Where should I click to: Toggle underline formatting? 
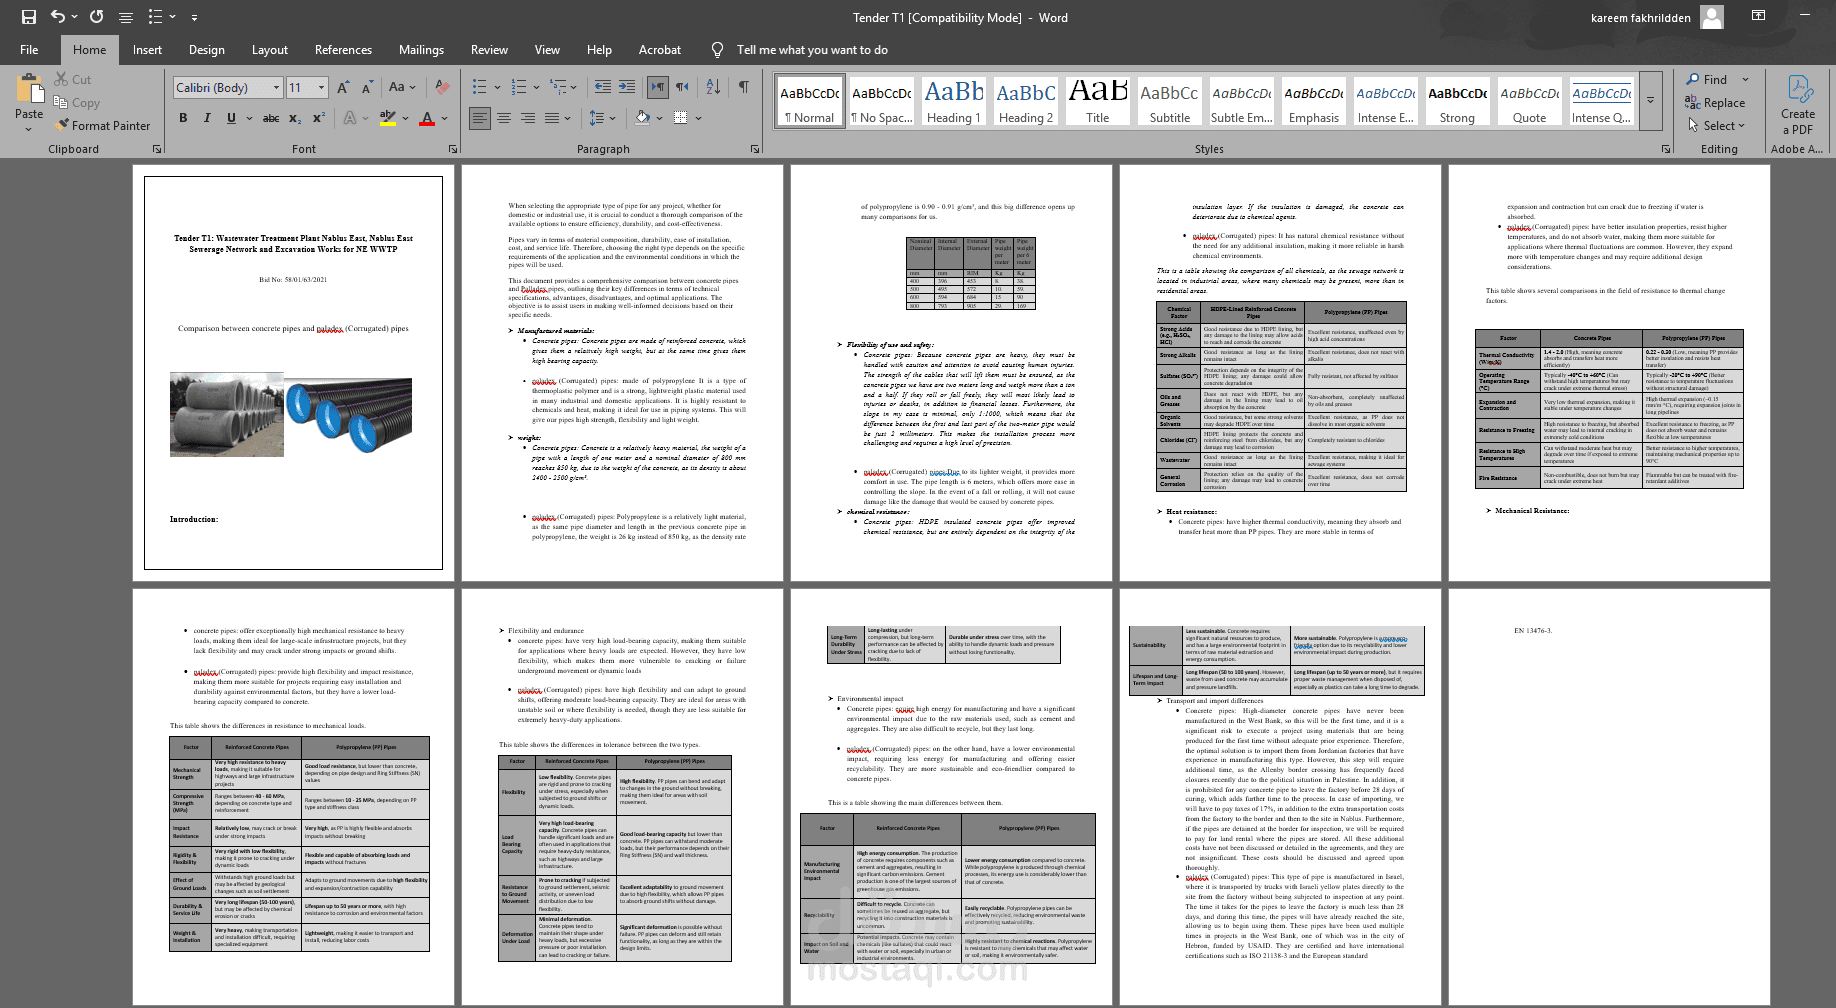coord(231,118)
